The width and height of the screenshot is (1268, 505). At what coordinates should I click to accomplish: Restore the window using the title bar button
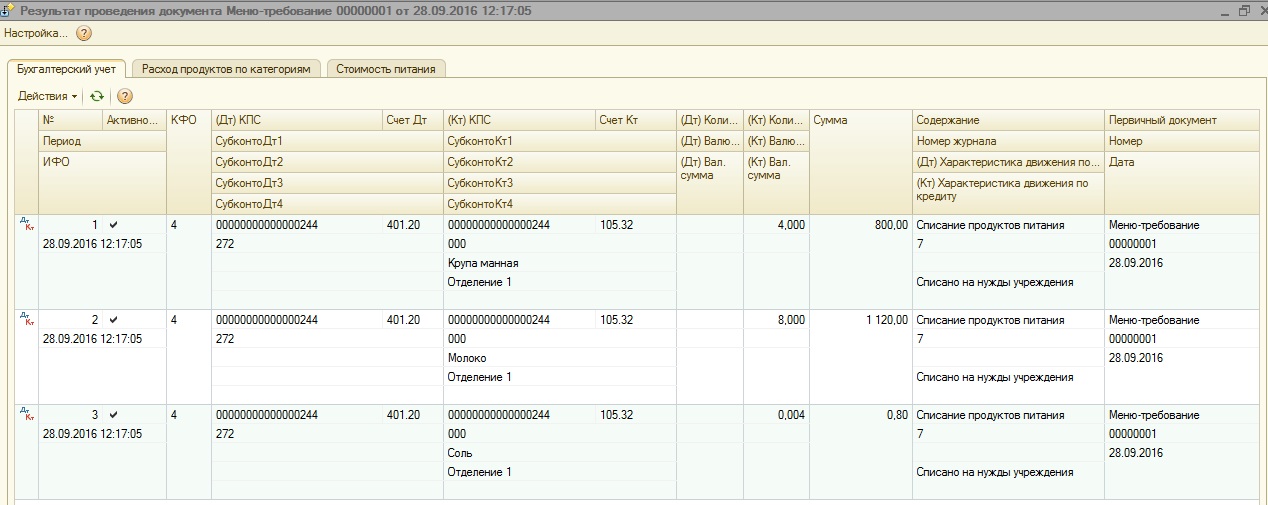pyautogui.click(x=1244, y=10)
